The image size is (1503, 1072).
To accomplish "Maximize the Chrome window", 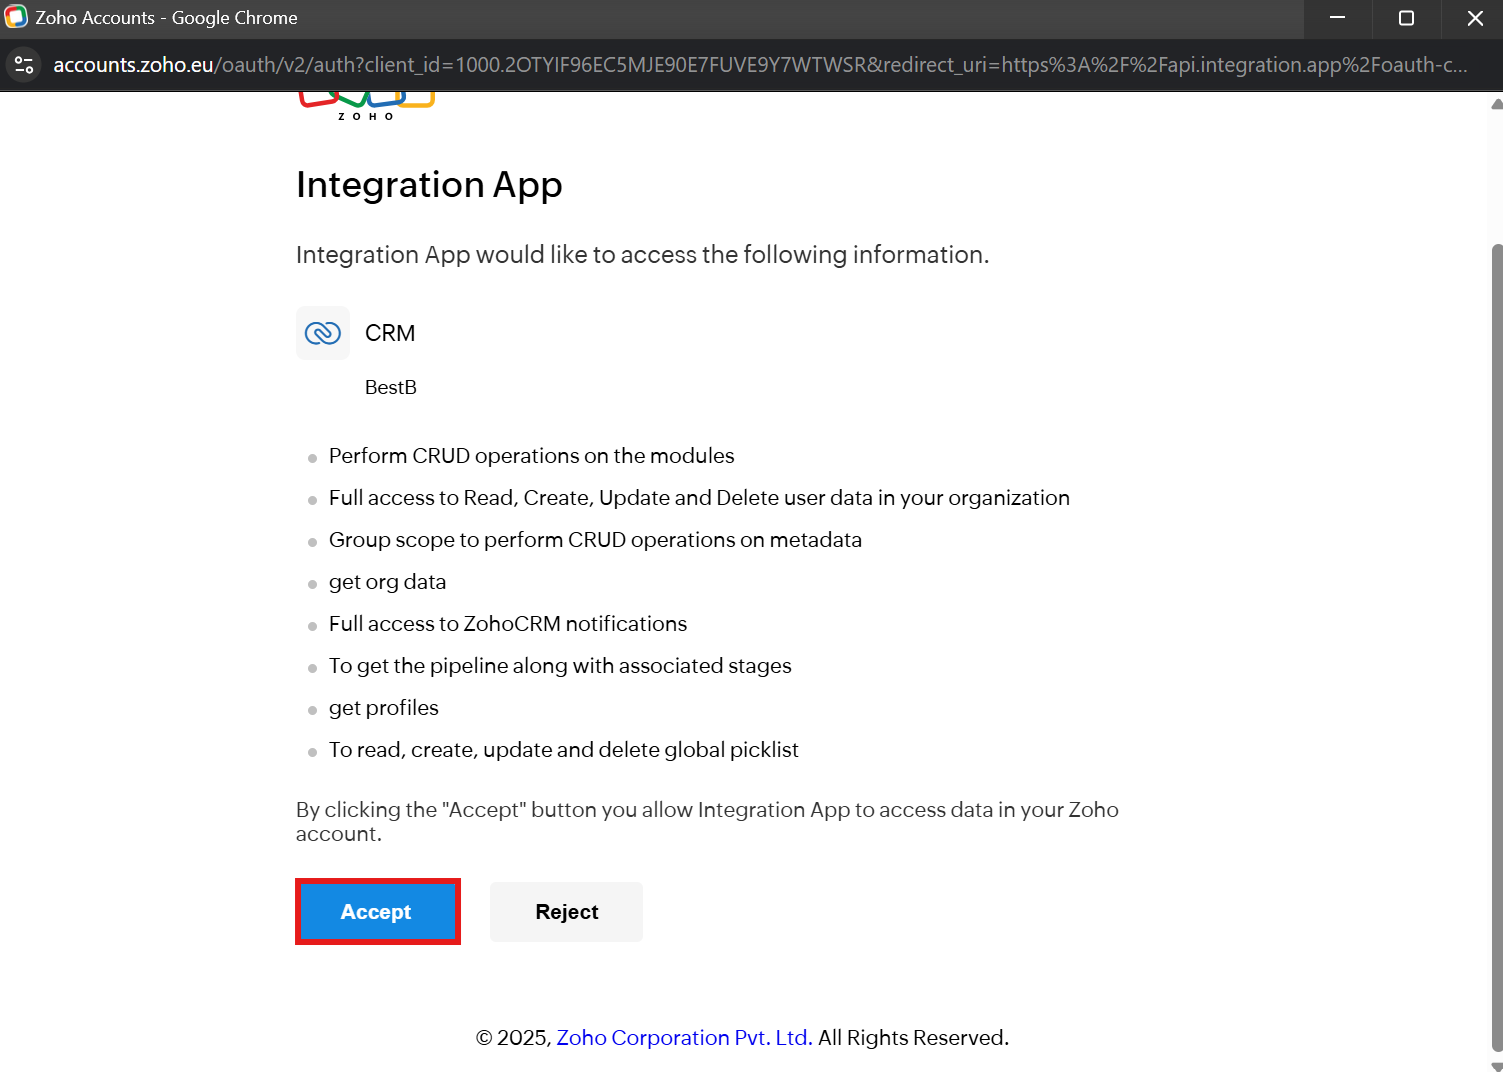I will pyautogui.click(x=1406, y=18).
